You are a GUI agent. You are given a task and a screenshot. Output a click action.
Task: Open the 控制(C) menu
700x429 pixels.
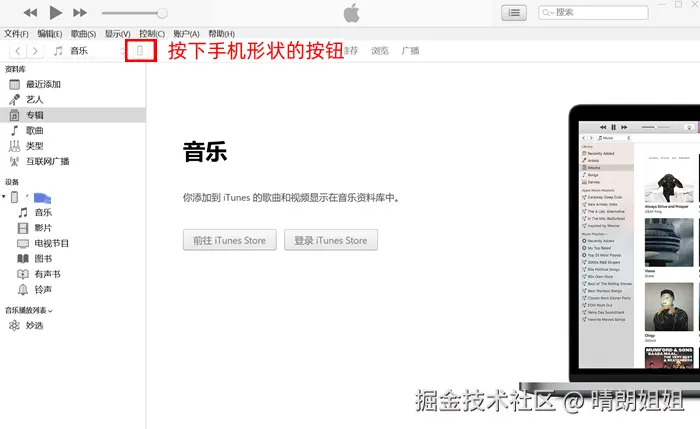[x=152, y=34]
